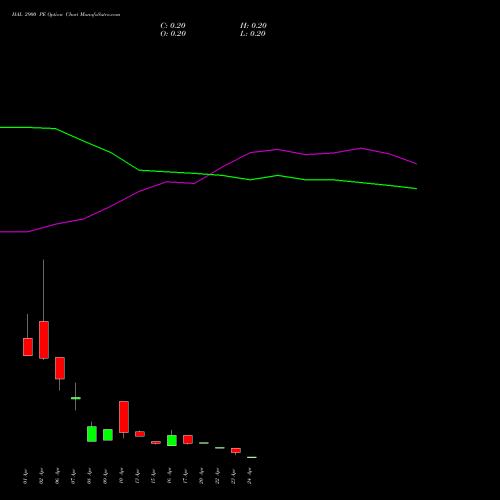This screenshot has height=500, width=500.
Task: Click the green candlestick above 08 Apr
Action: click(92, 434)
